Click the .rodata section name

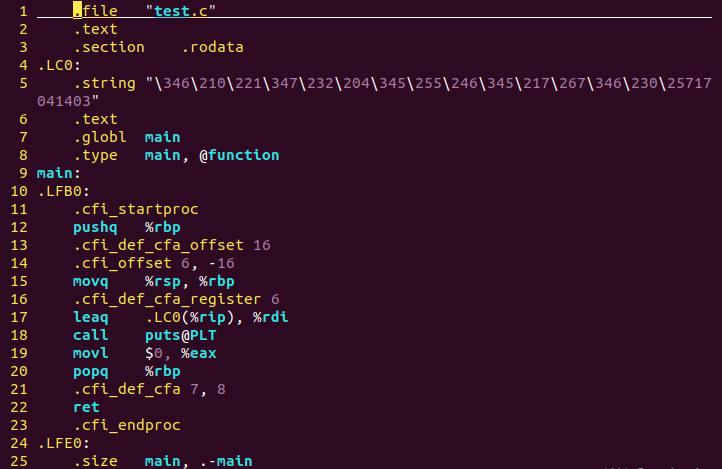(212, 47)
